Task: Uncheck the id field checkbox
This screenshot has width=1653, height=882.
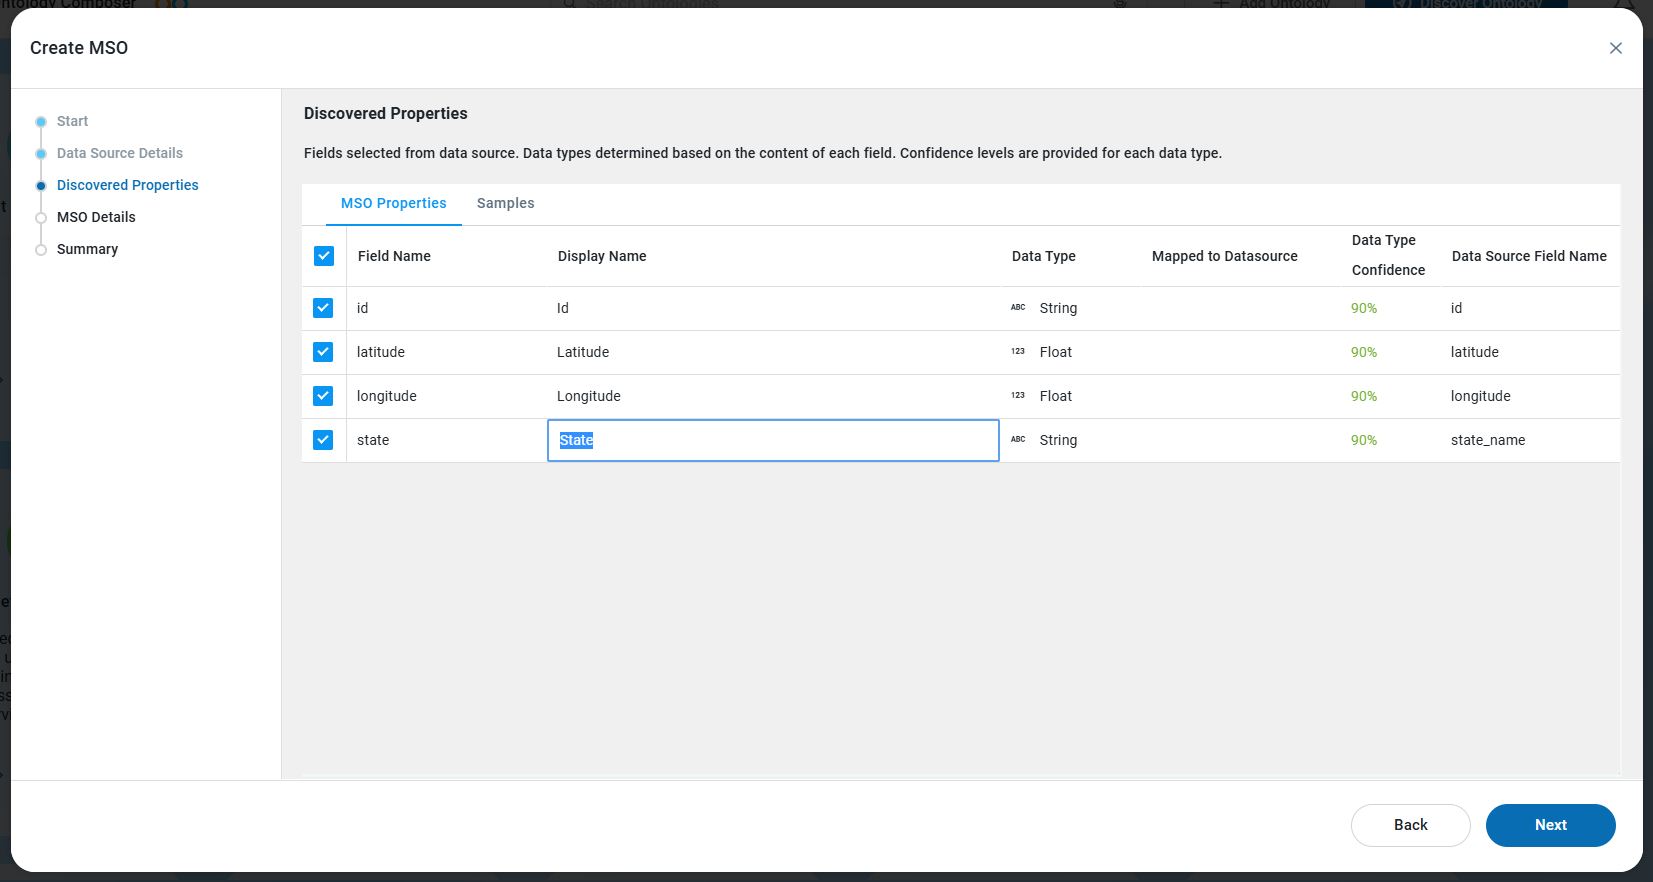Action: [x=323, y=308]
